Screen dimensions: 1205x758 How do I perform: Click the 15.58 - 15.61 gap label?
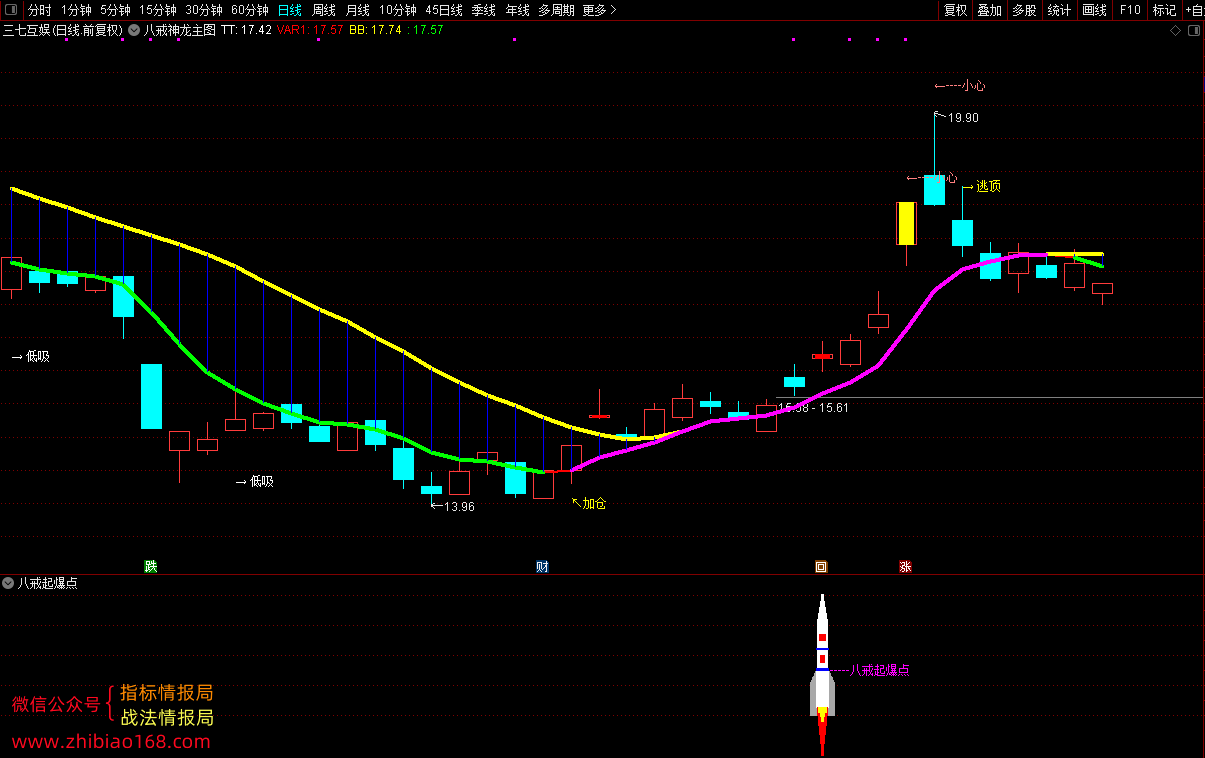point(813,408)
